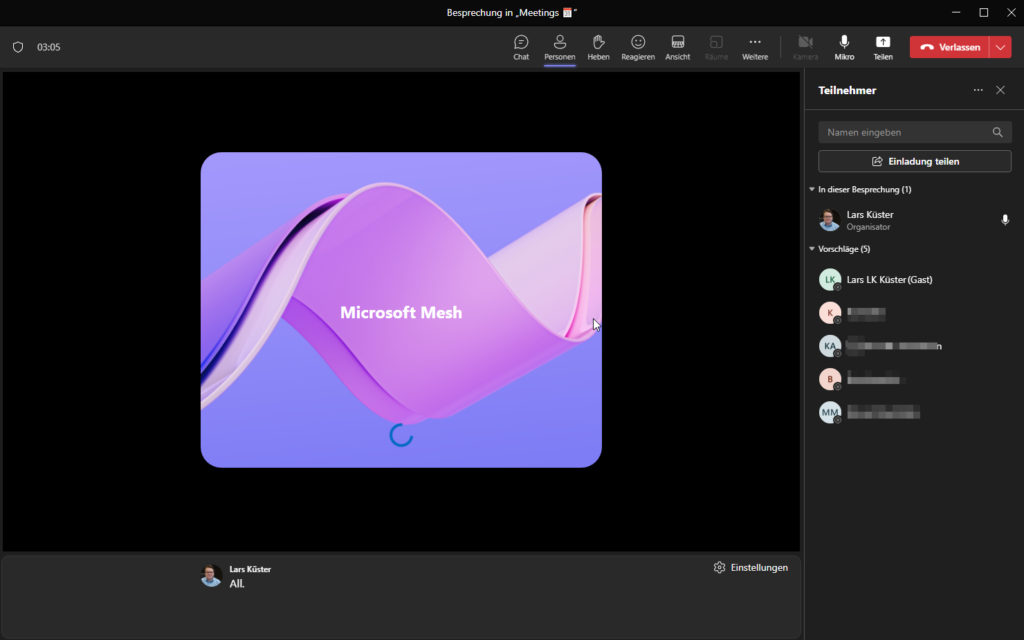Click the B avatar in suggestions
Viewport: 1024px width, 640px height.
[830, 379]
